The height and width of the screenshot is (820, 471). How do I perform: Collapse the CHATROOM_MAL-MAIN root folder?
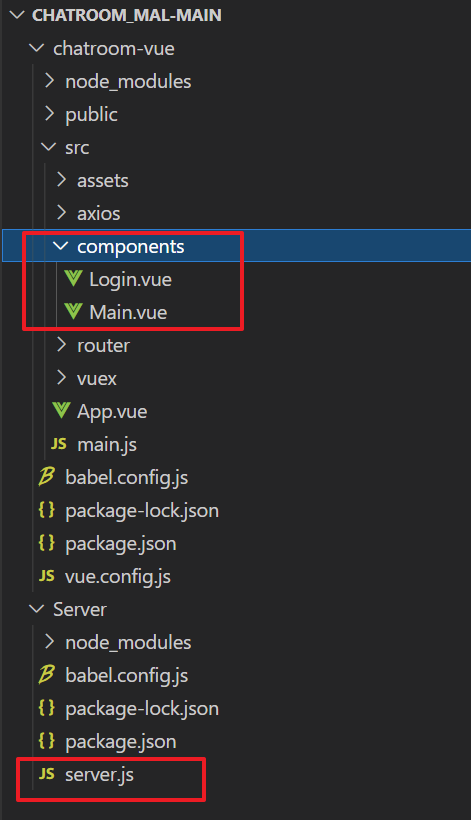(17, 15)
